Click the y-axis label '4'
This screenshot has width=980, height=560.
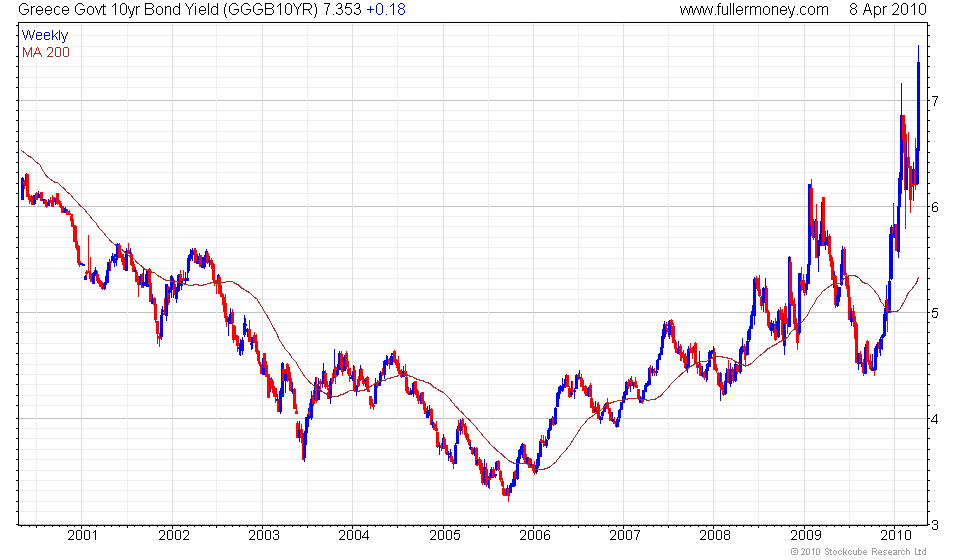tap(935, 419)
